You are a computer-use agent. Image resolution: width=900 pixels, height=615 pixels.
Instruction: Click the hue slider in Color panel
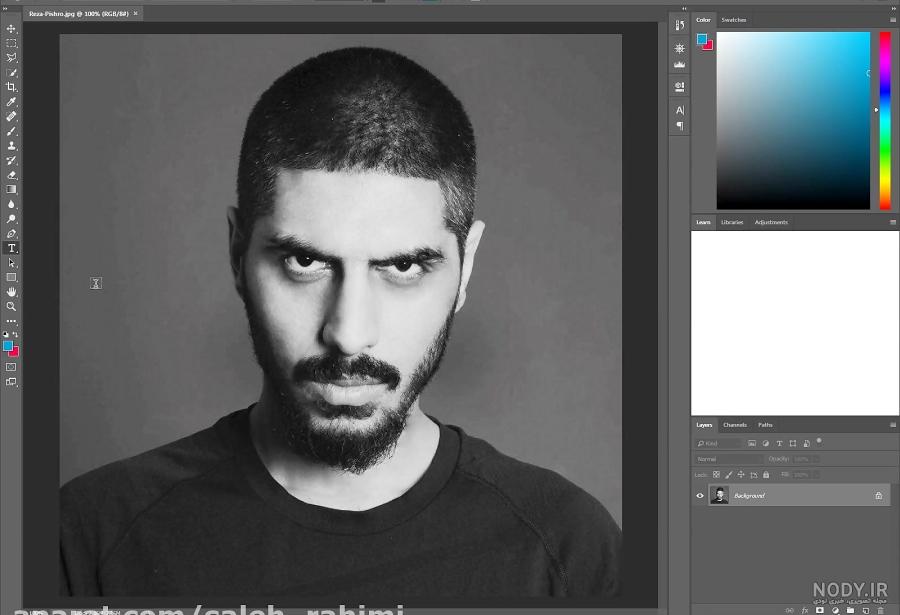(885, 121)
